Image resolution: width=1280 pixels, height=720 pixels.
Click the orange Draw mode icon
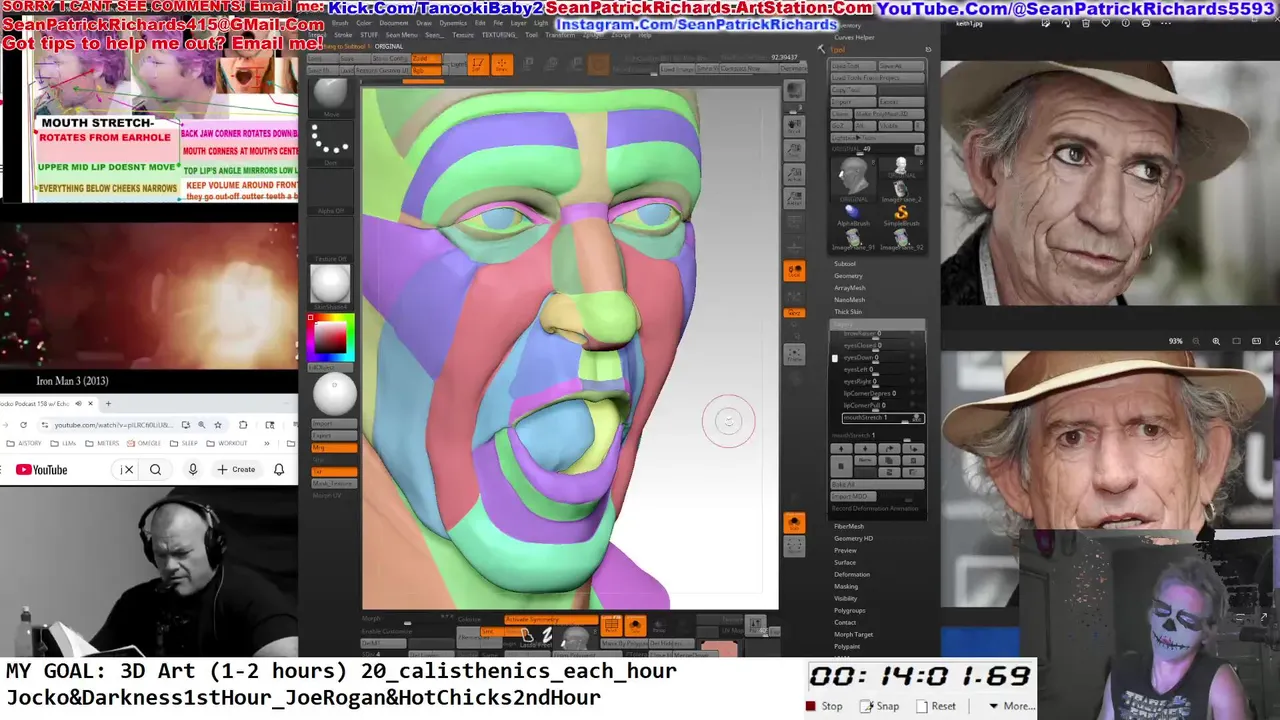pos(502,65)
